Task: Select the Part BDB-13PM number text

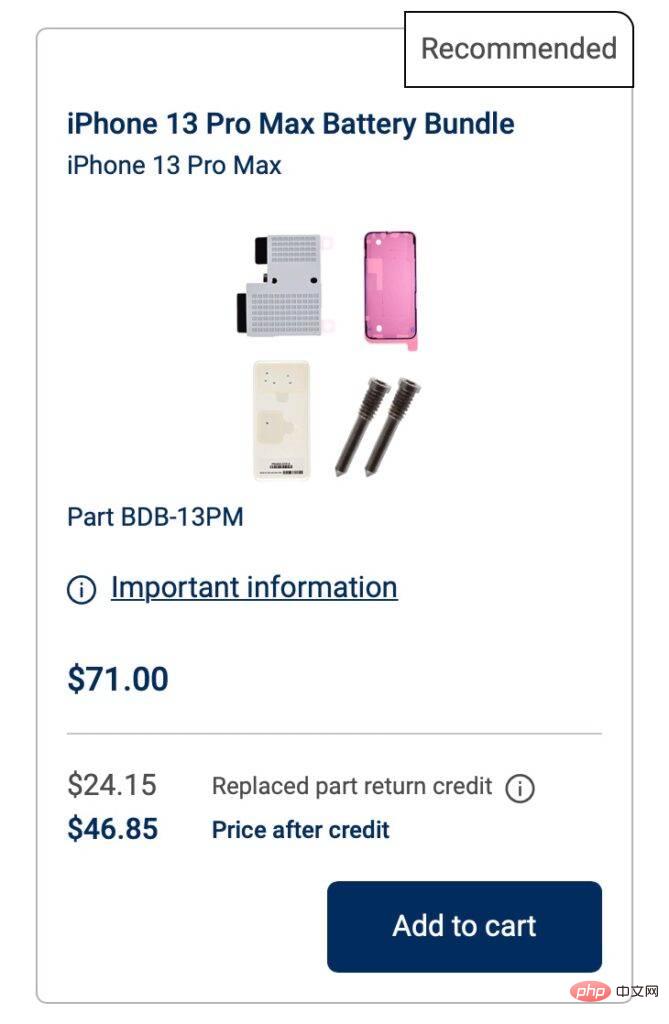Action: click(x=155, y=517)
